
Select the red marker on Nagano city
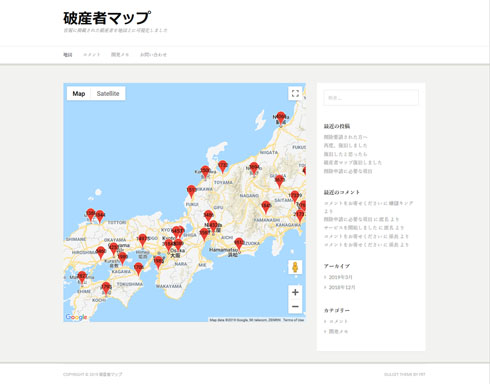[x=254, y=169]
